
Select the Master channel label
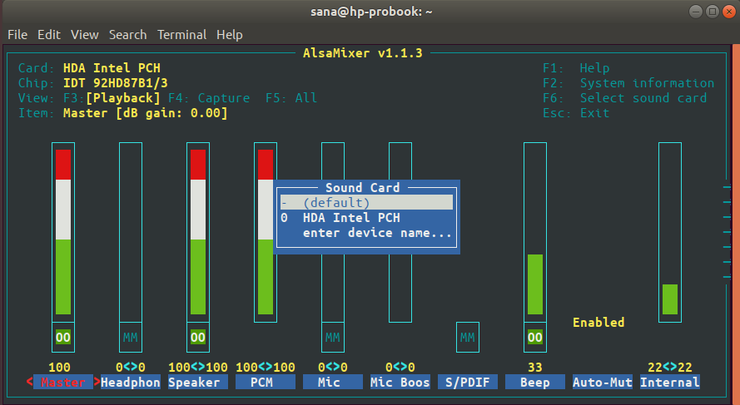[63, 382]
